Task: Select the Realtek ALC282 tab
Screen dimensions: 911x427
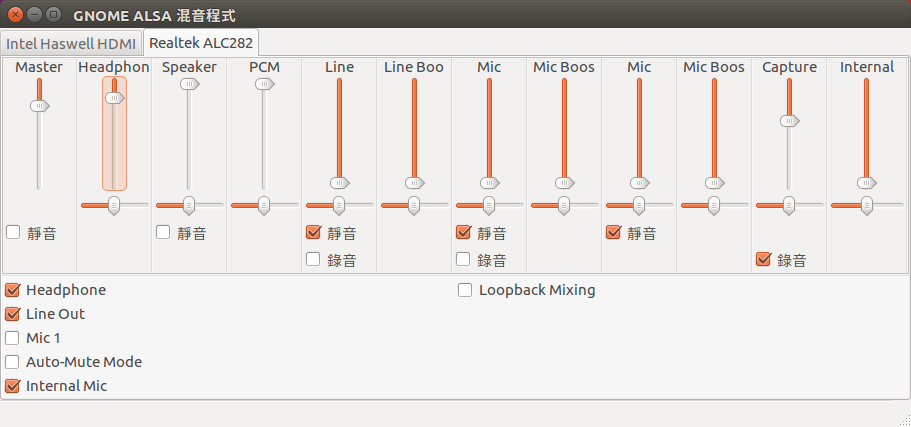Action: click(x=201, y=43)
